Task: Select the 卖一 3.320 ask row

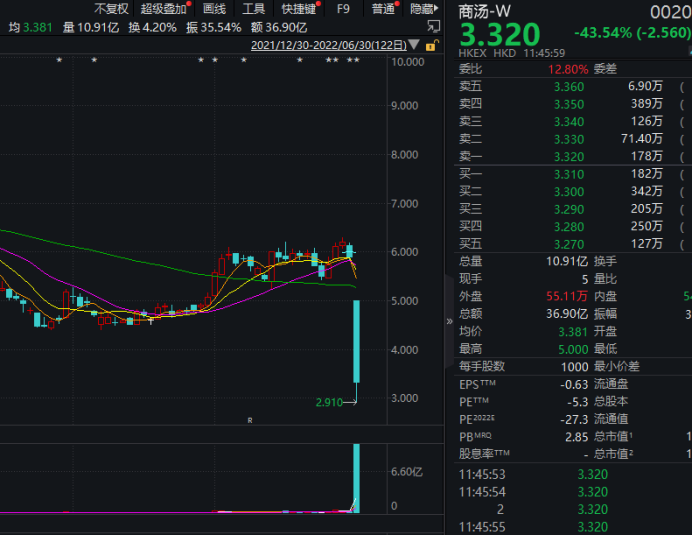Action: (x=573, y=156)
